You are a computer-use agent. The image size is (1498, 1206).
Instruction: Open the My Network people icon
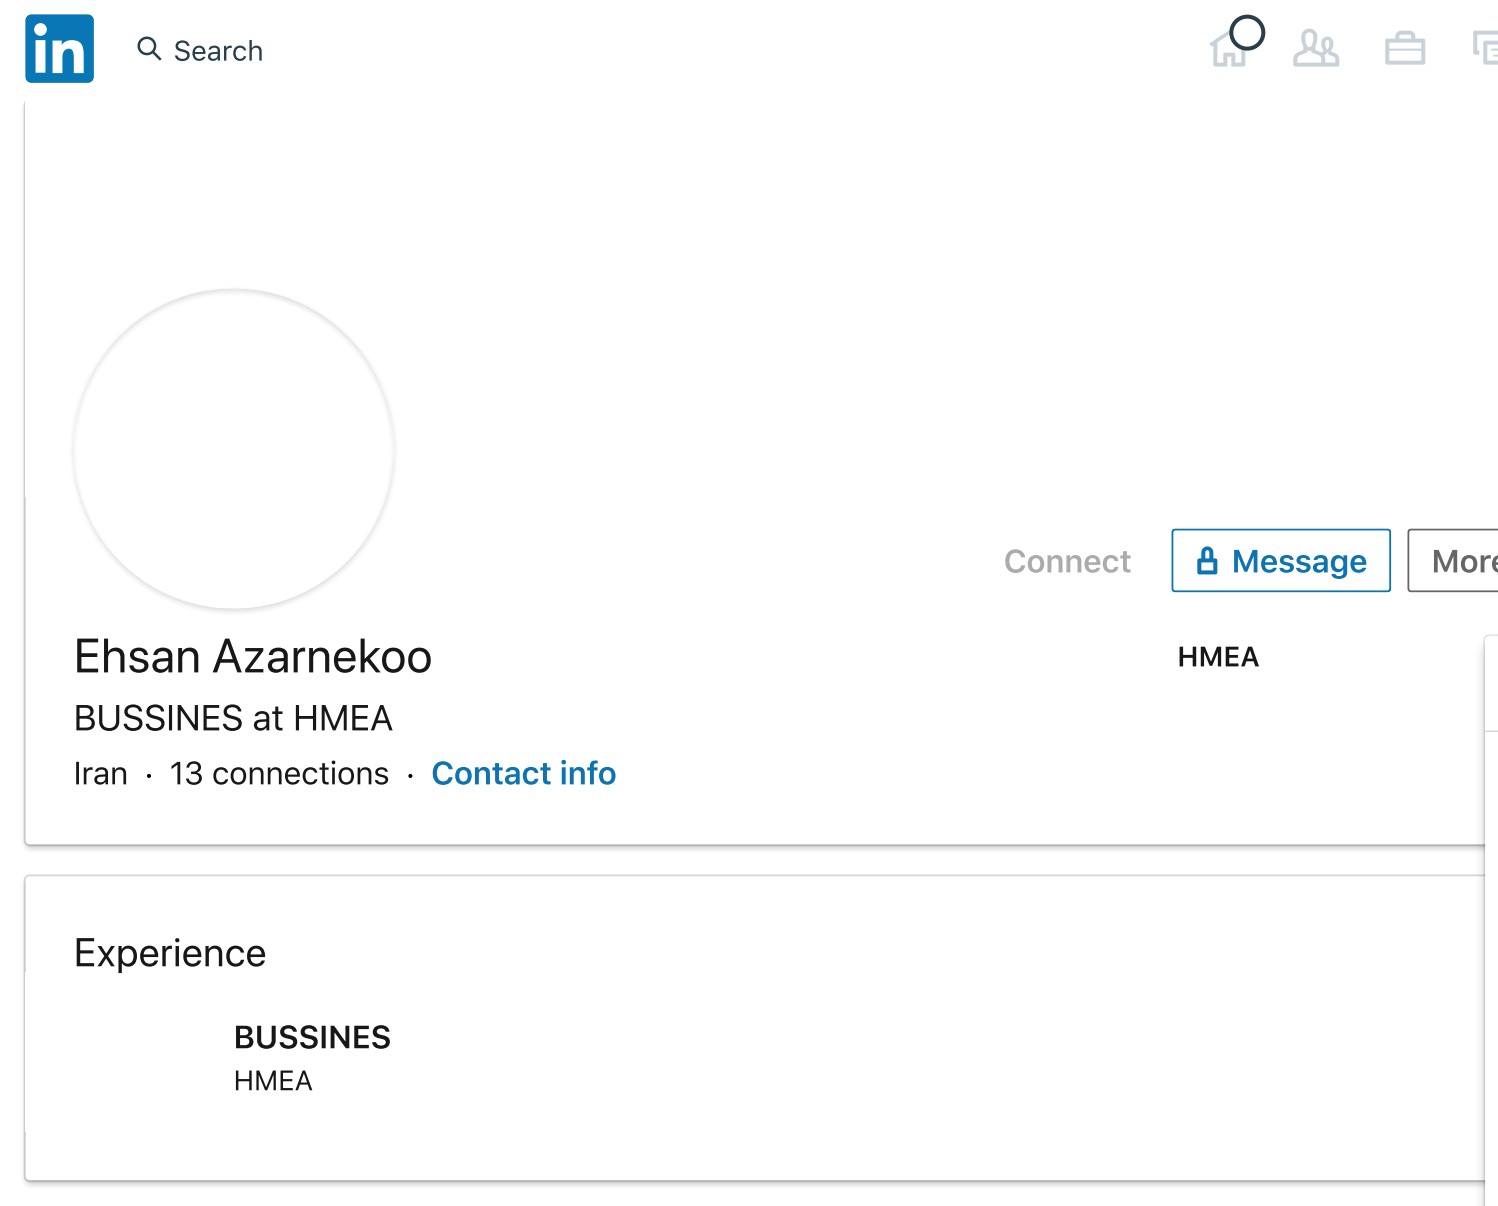click(1316, 48)
